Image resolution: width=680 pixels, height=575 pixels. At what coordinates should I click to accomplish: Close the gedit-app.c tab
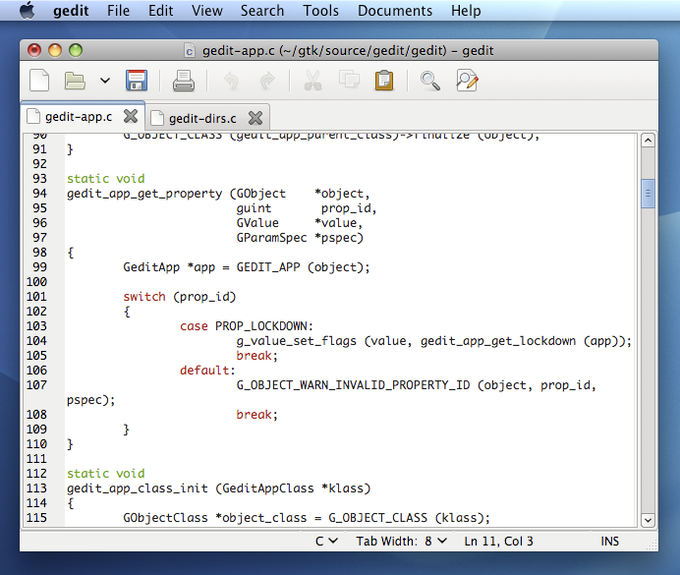click(x=131, y=116)
